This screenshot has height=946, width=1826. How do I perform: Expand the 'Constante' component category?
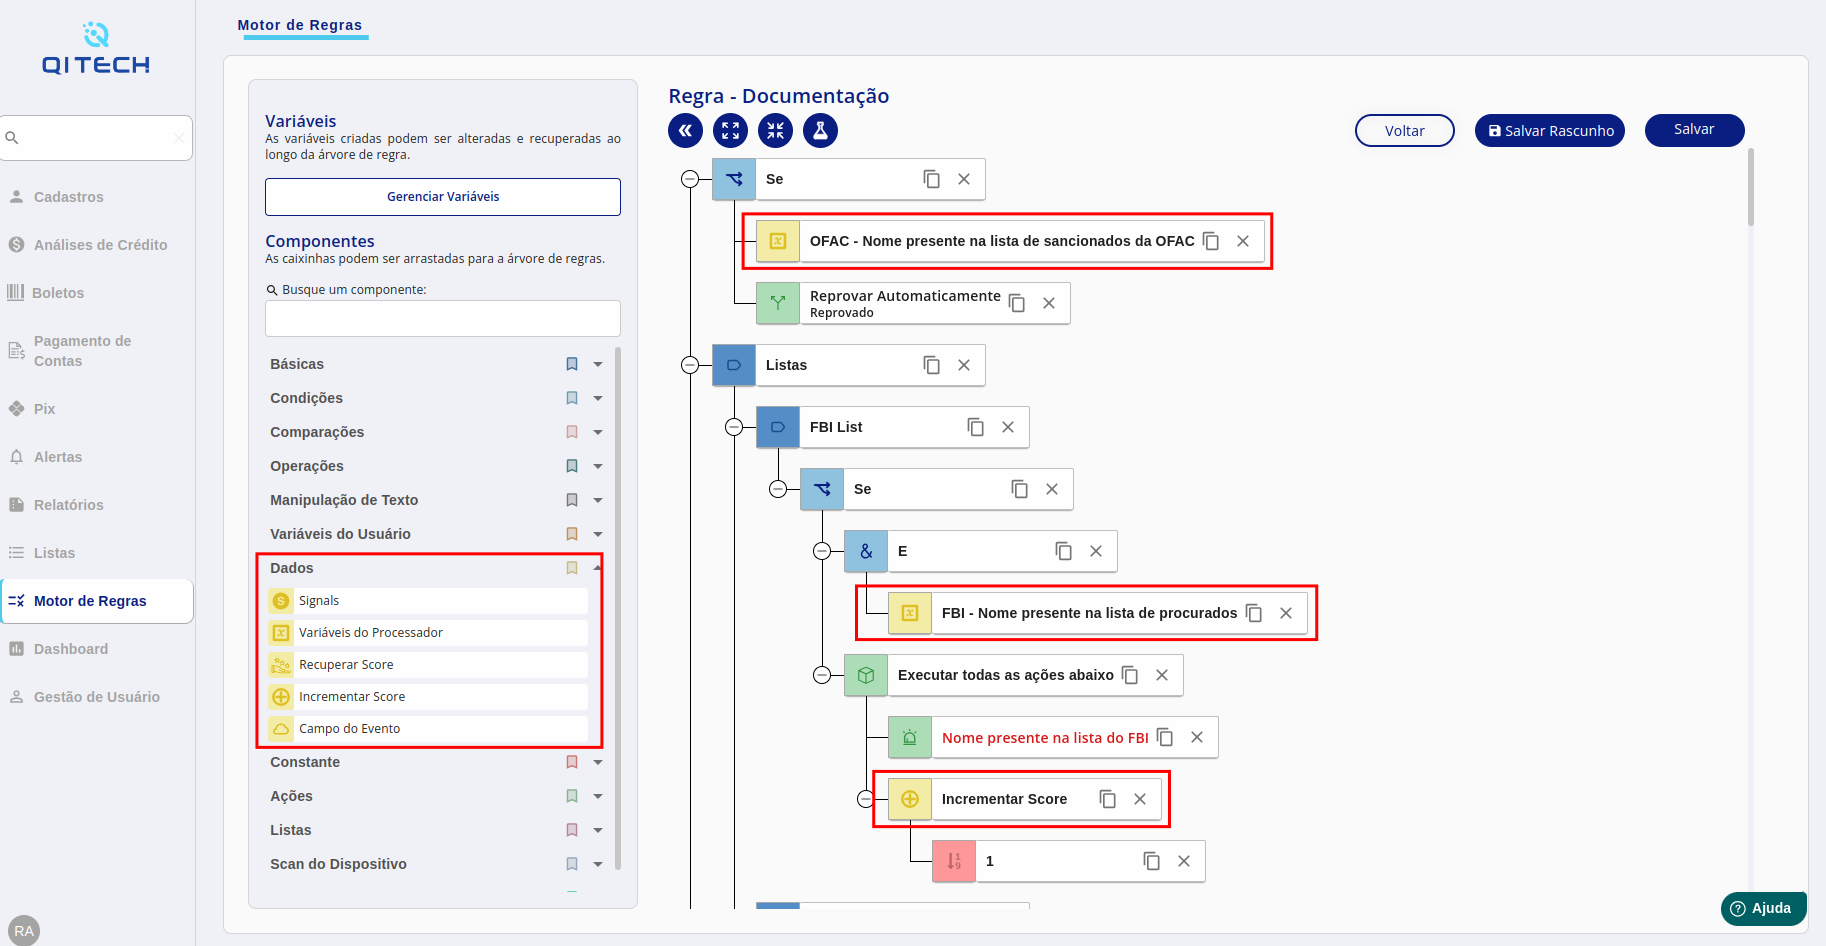598,762
